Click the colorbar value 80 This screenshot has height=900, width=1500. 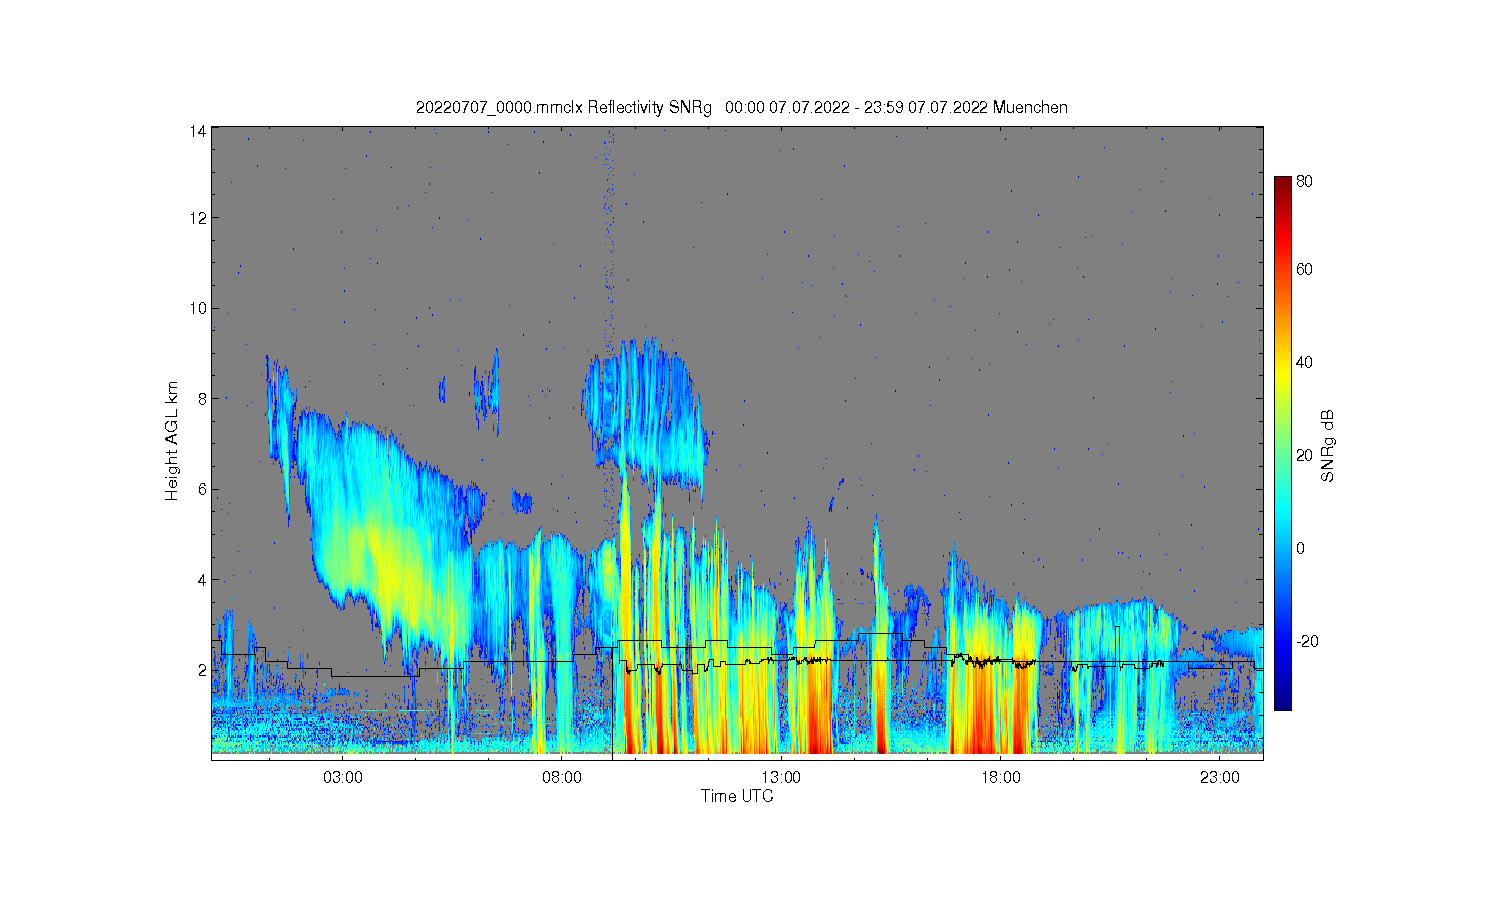click(x=1304, y=182)
